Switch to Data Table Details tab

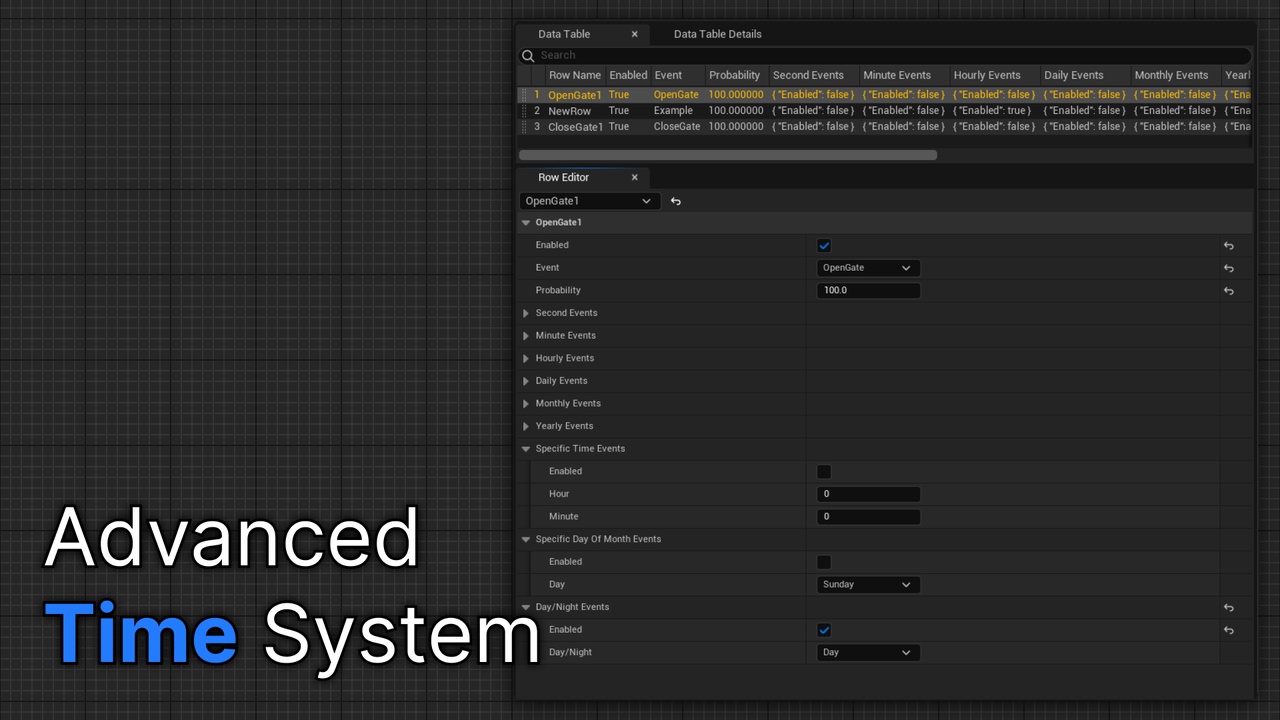pyautogui.click(x=717, y=34)
